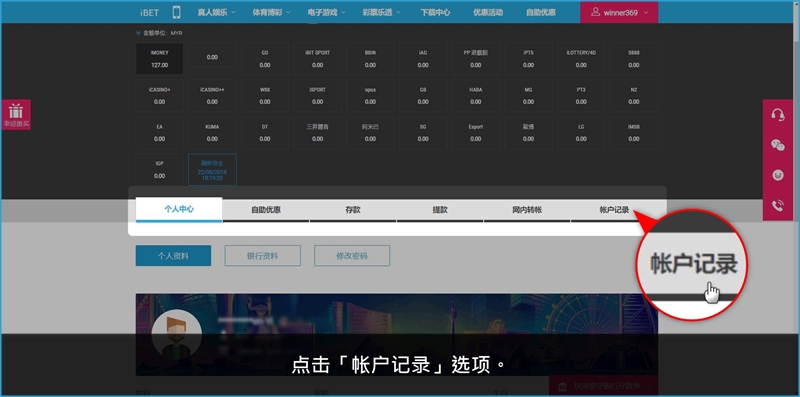Screen dimensions: 800x397
Task: Select the LG wallet tile
Action: (581, 133)
